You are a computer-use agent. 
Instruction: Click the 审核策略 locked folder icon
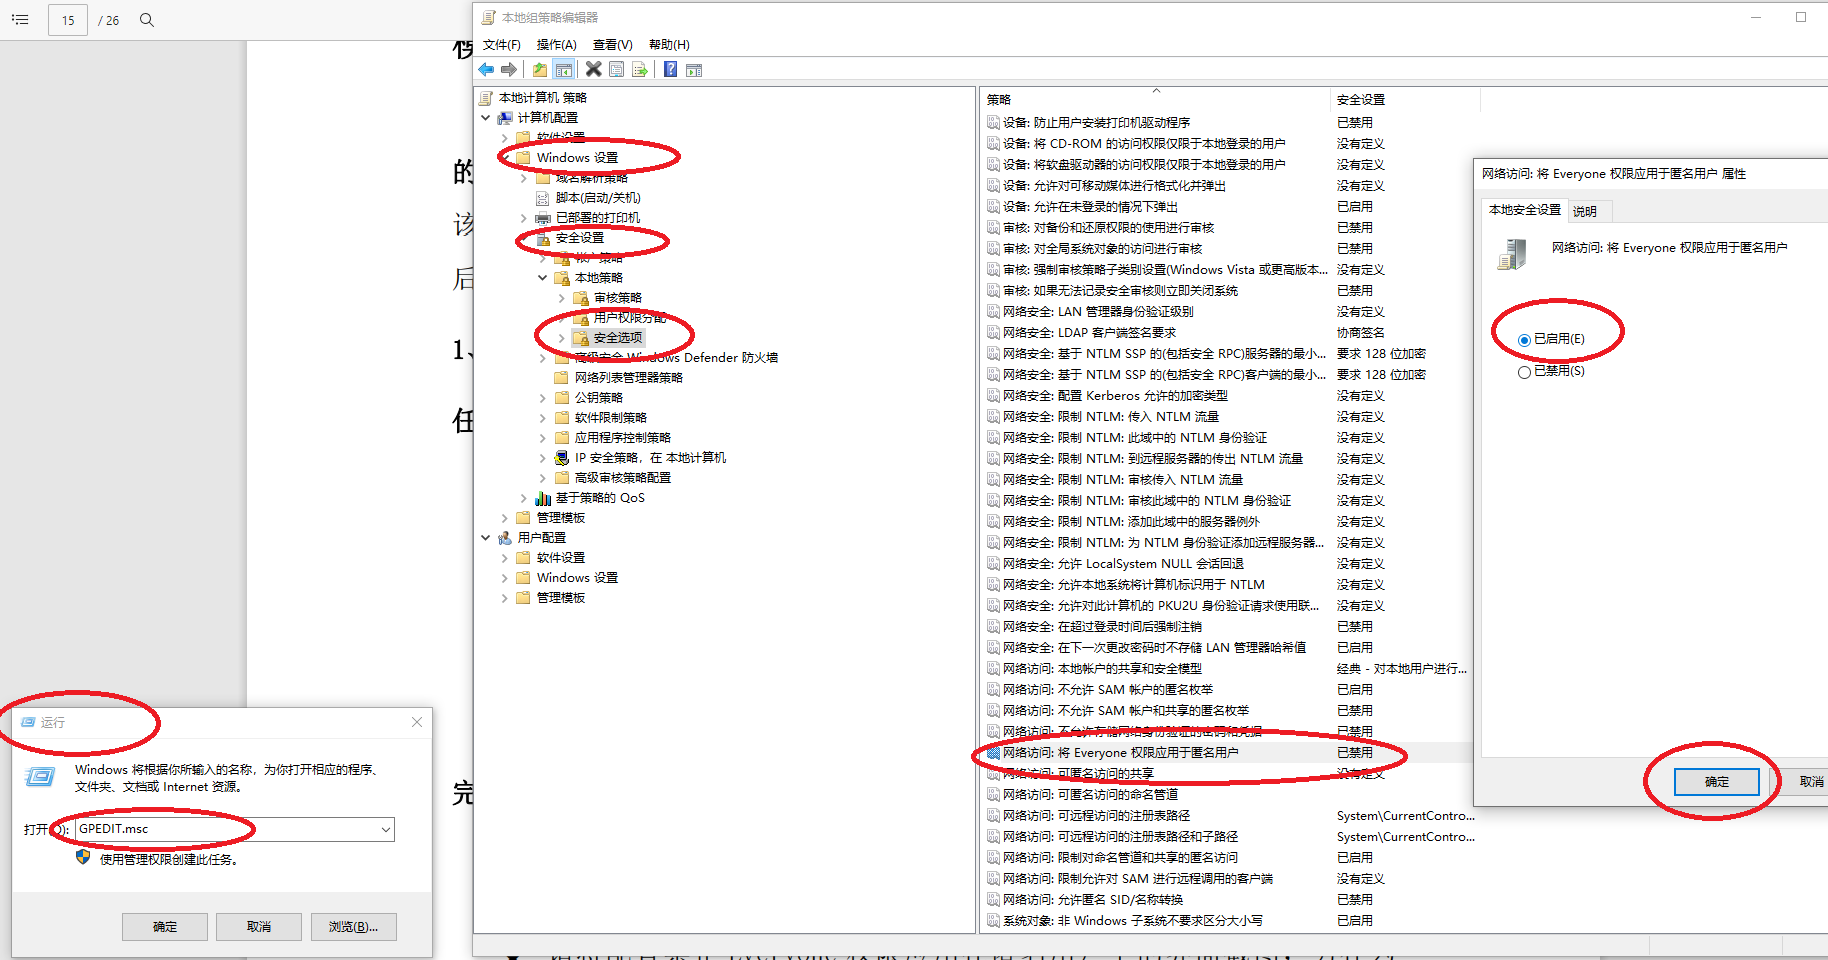tap(581, 298)
